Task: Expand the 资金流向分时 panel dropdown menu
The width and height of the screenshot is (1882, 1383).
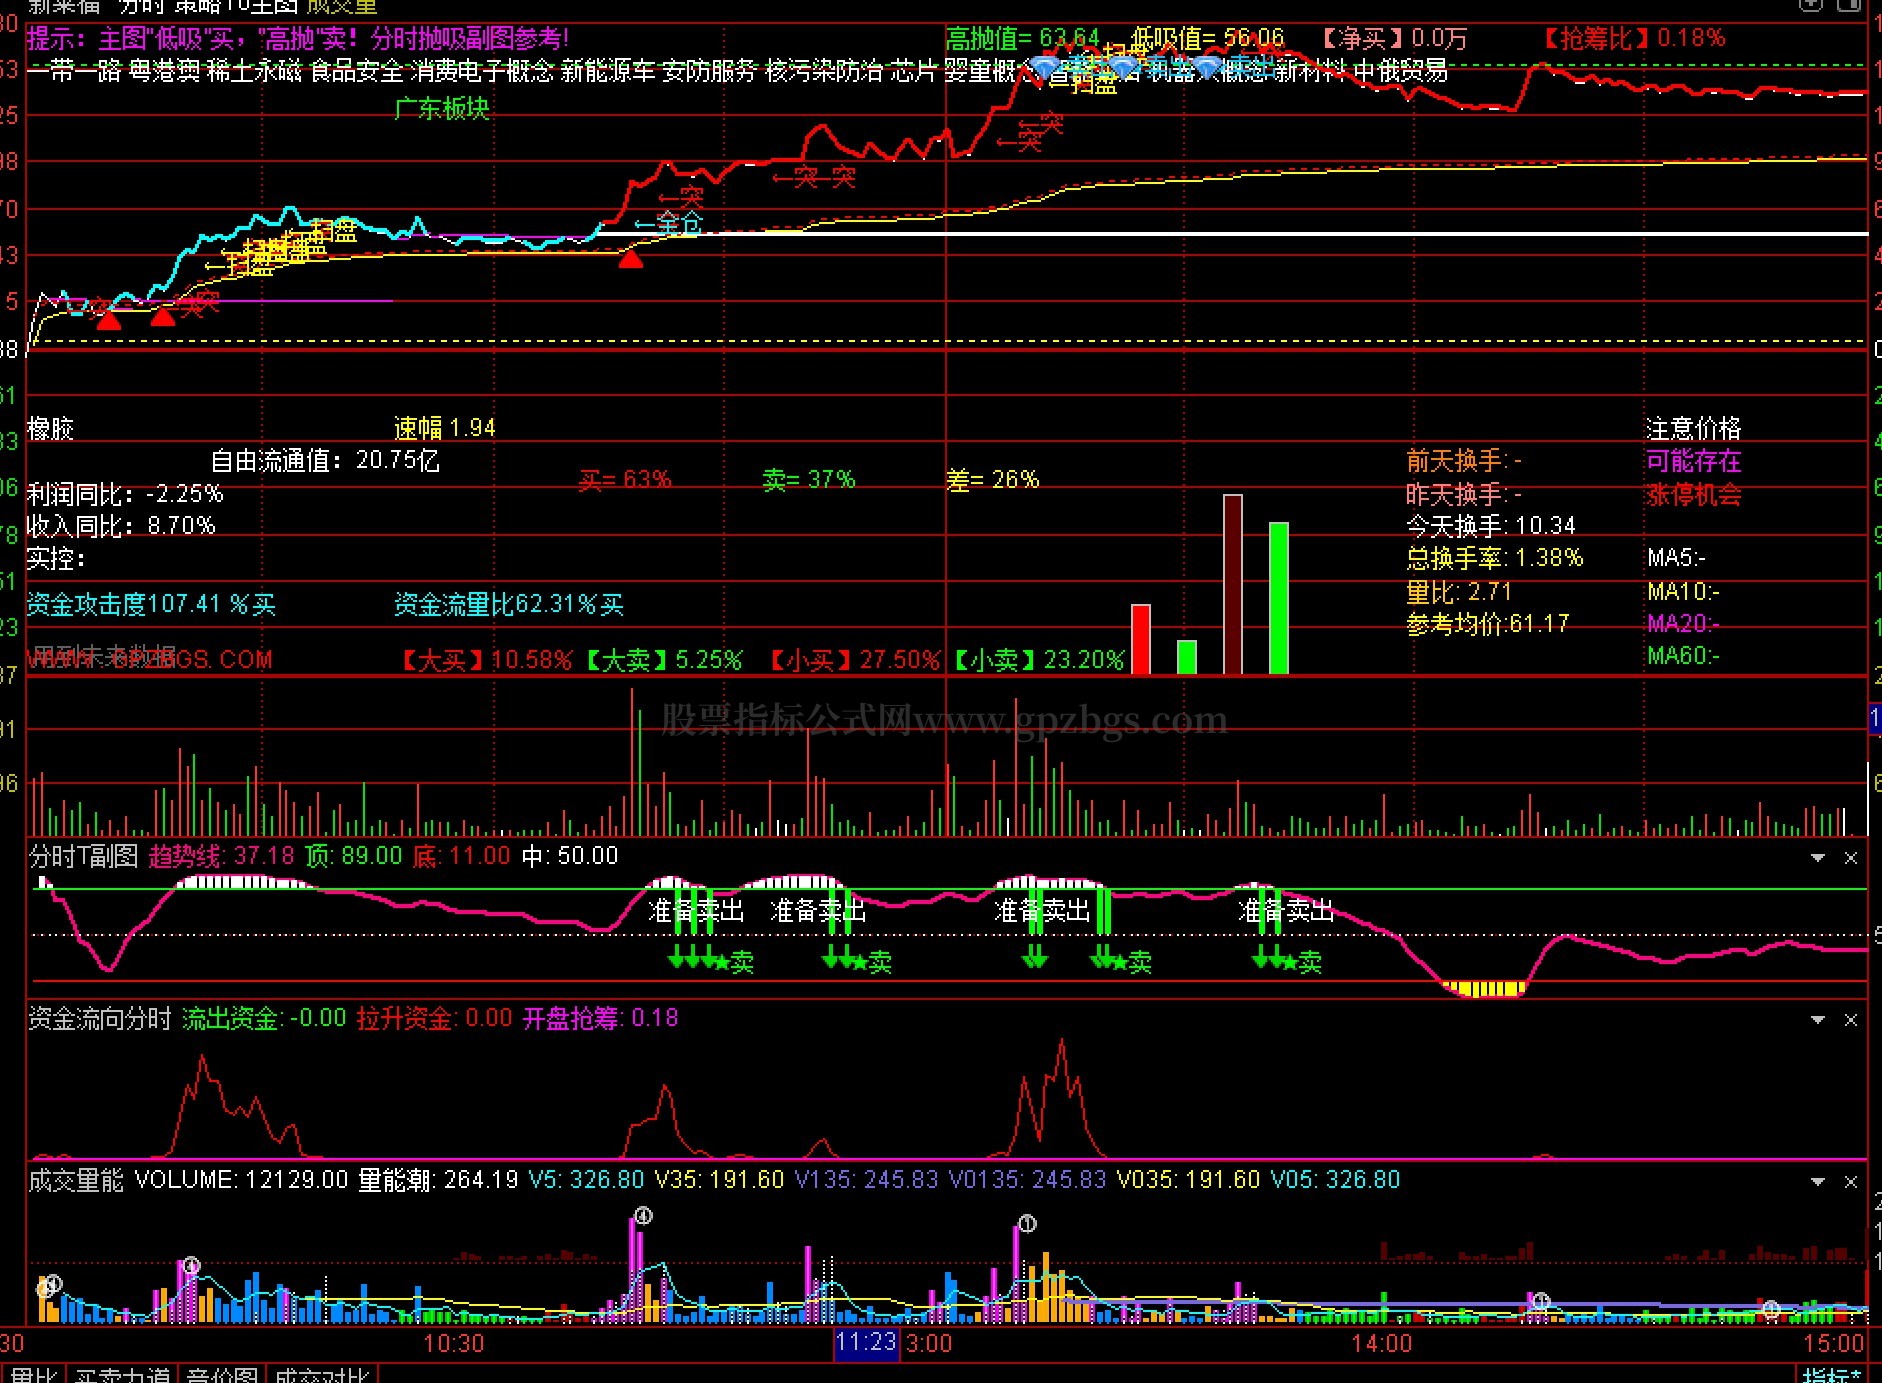Action: (x=1818, y=1020)
